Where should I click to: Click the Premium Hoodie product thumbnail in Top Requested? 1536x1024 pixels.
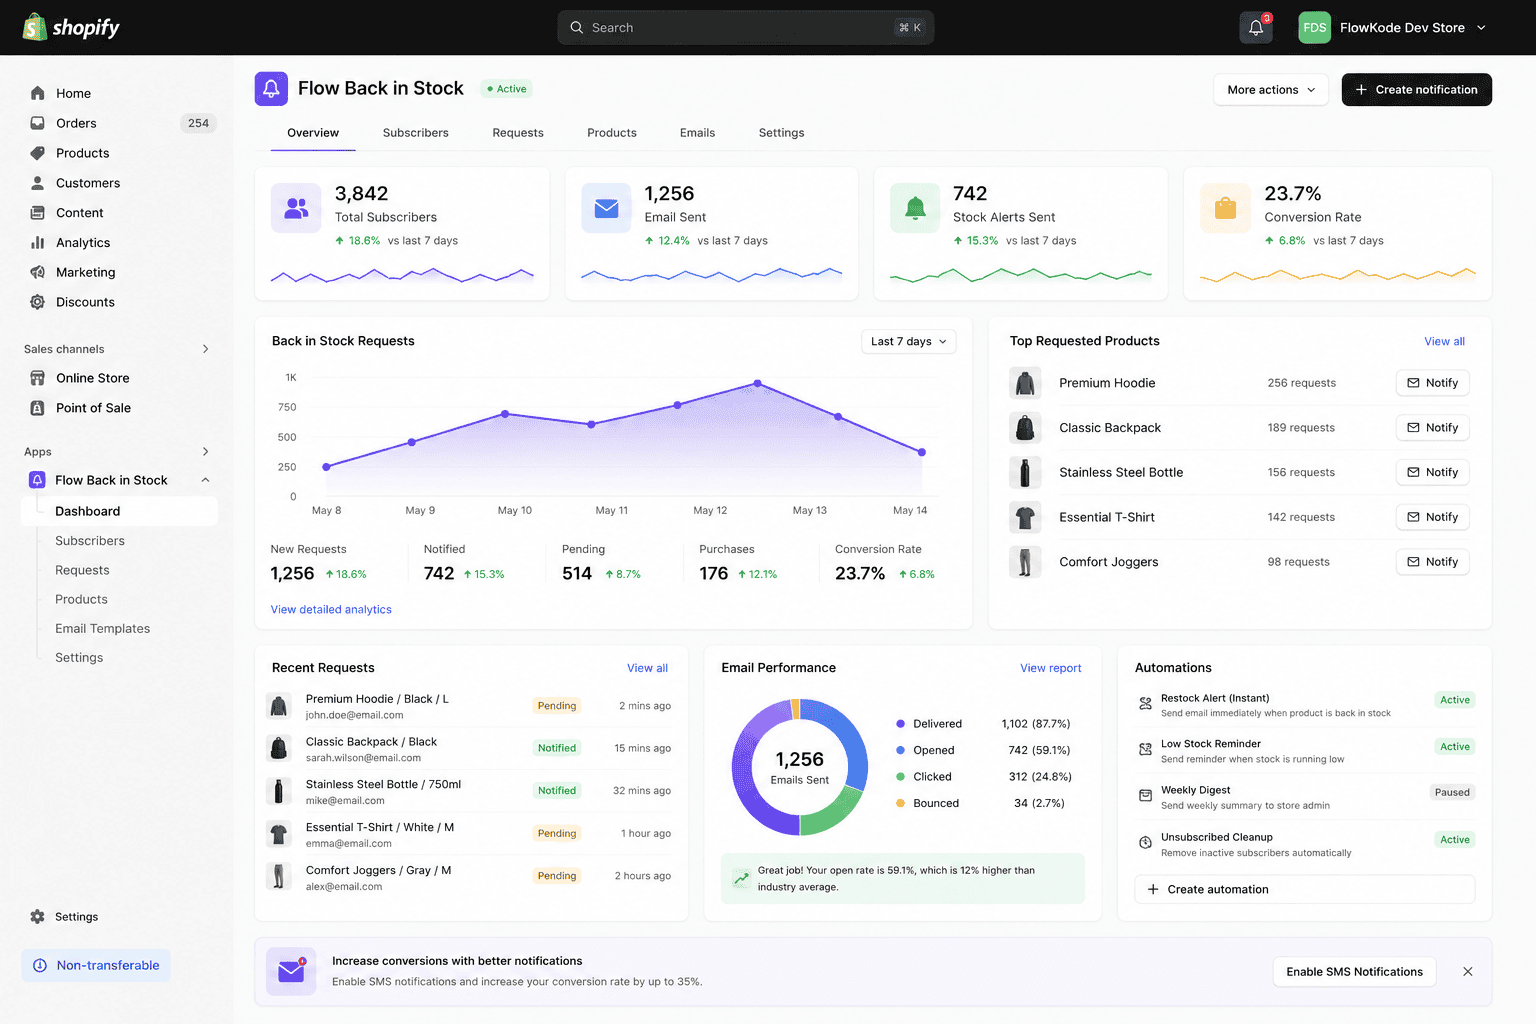1025,383
